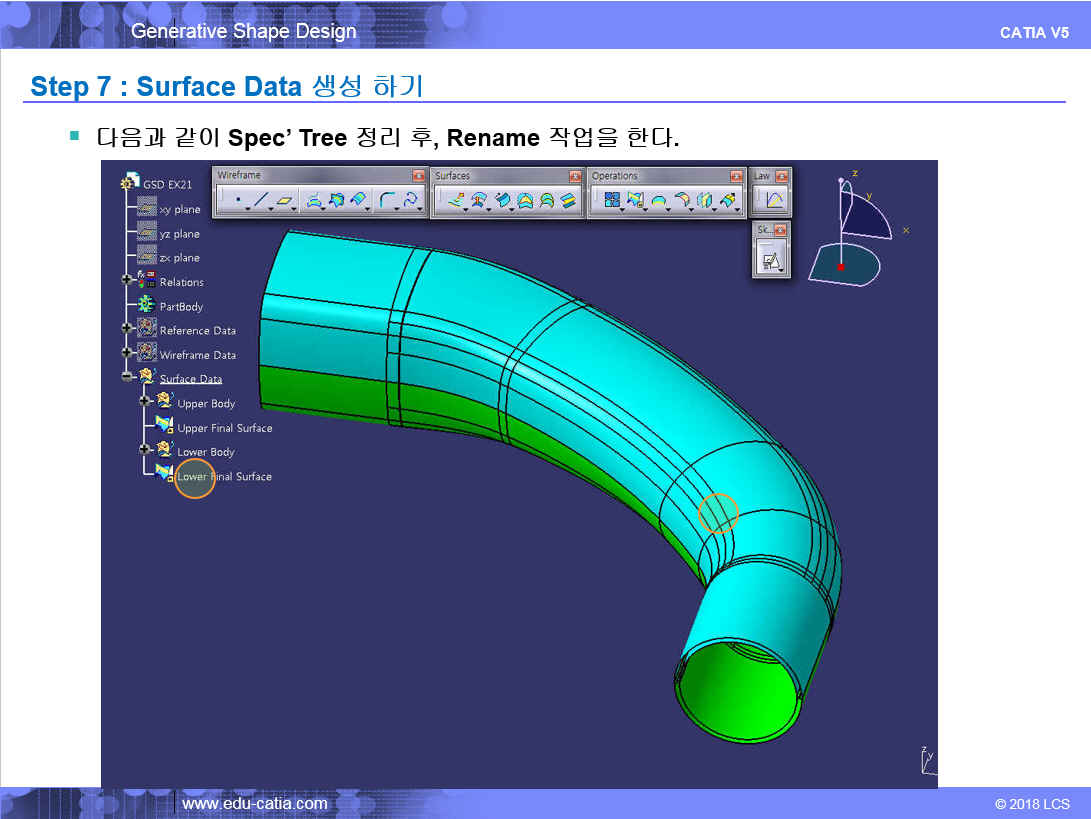Select the Point tool in Wireframe toolbar
Viewport: 1091px width, 819px height.
click(238, 201)
